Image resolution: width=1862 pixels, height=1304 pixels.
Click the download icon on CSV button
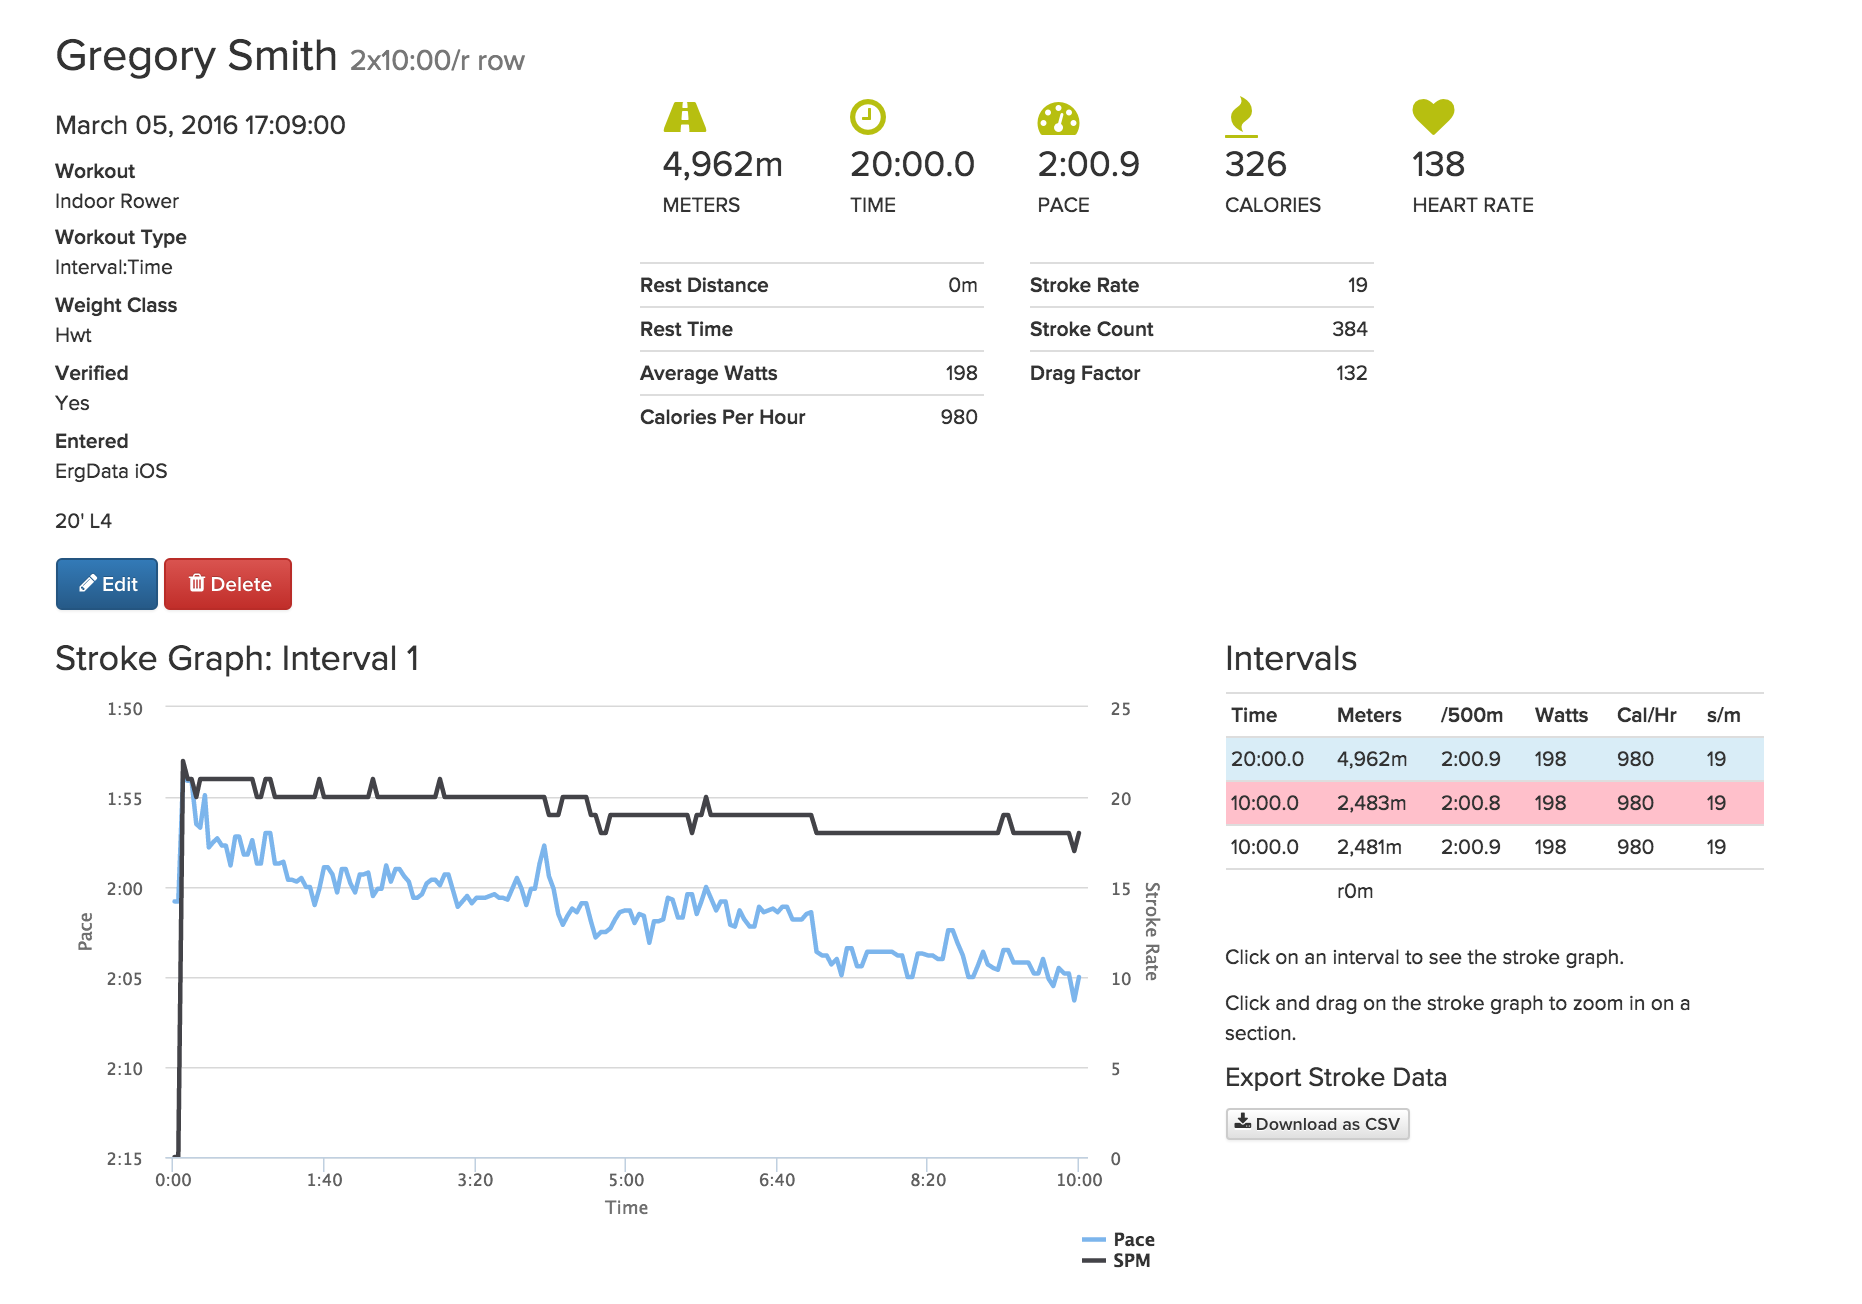[1243, 1122]
